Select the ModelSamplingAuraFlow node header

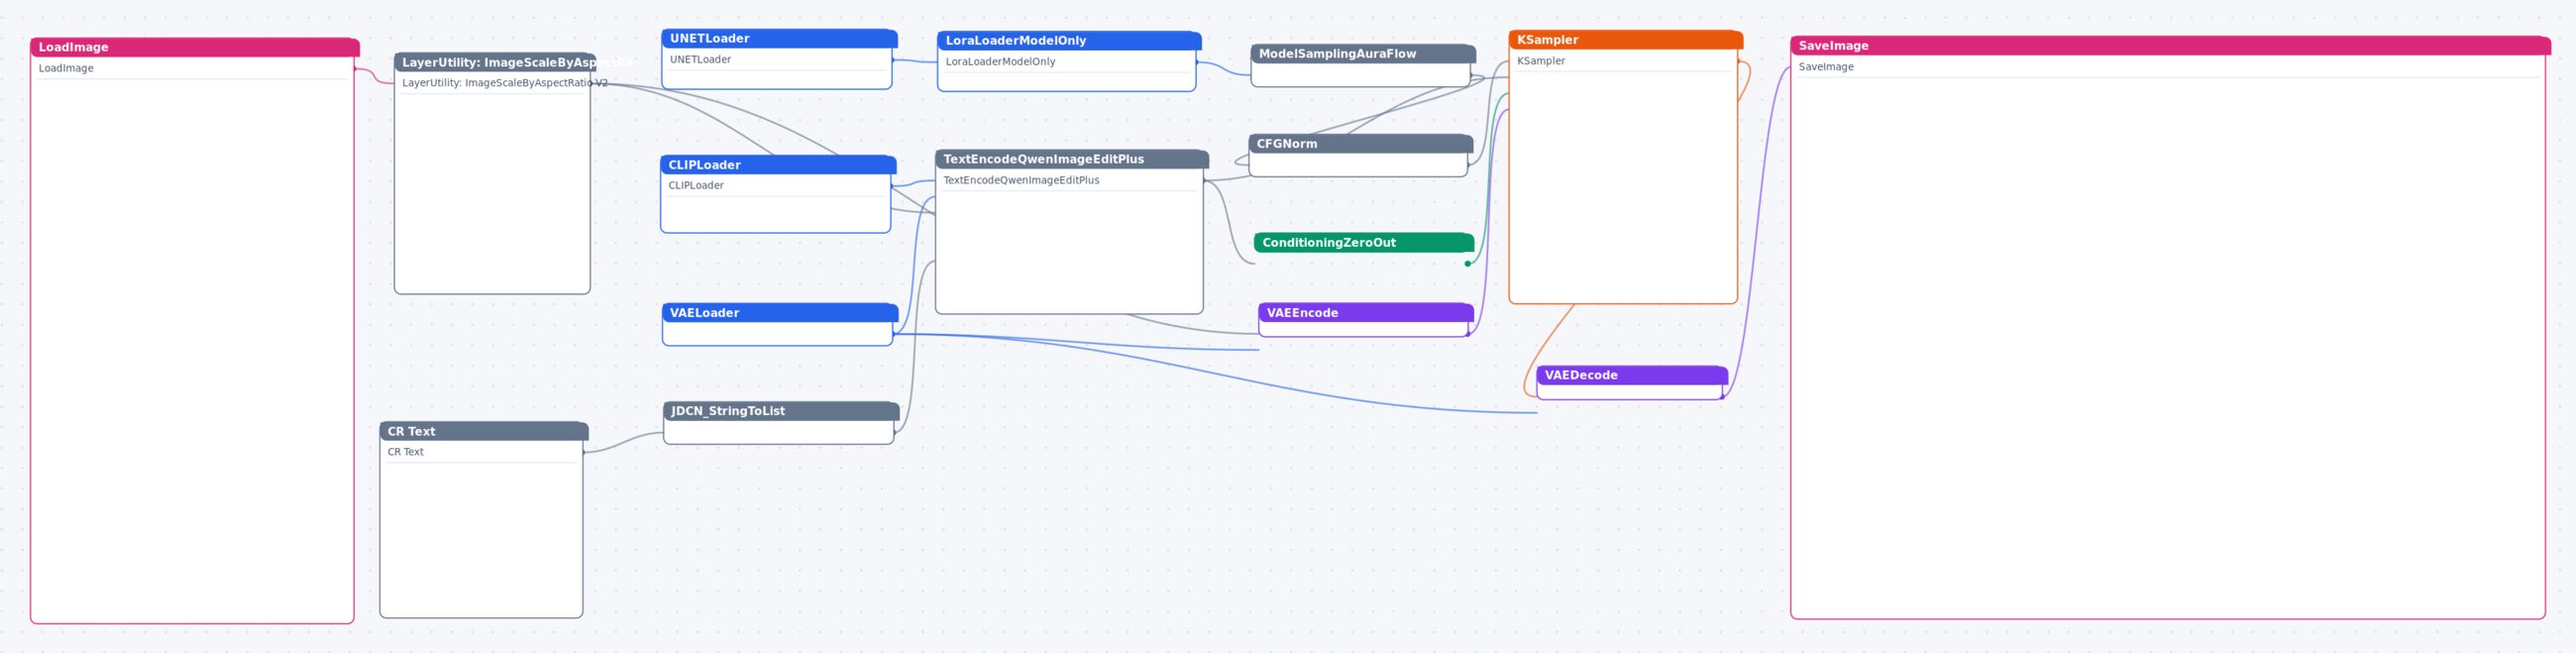pyautogui.click(x=1363, y=54)
